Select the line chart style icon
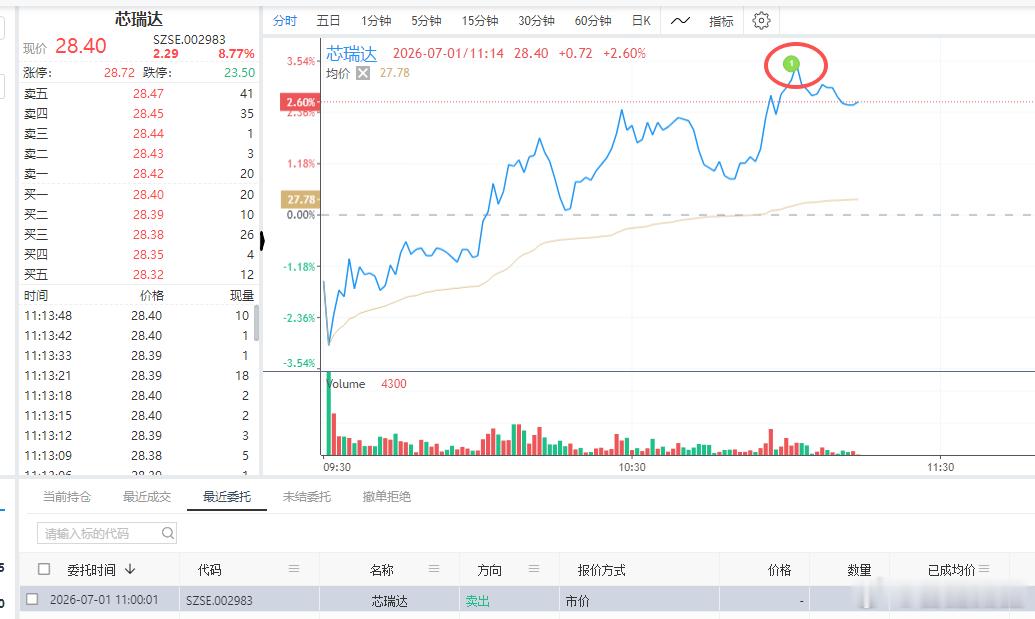 tap(680, 21)
